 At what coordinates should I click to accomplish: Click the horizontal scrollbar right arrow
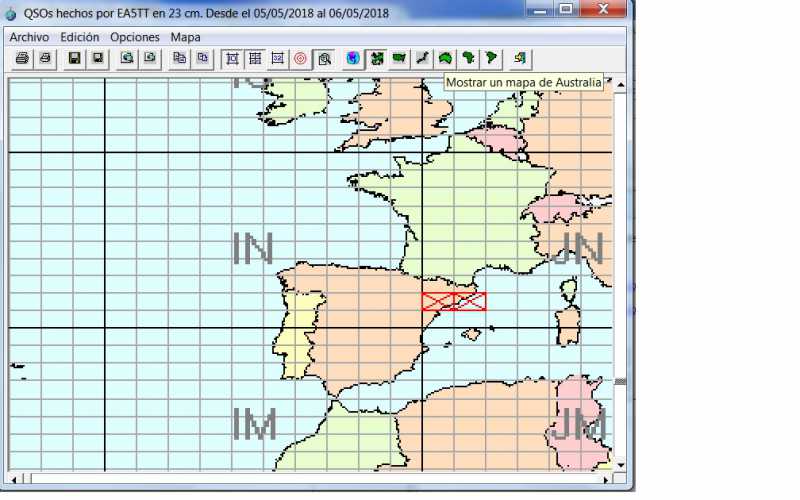click(x=606, y=480)
